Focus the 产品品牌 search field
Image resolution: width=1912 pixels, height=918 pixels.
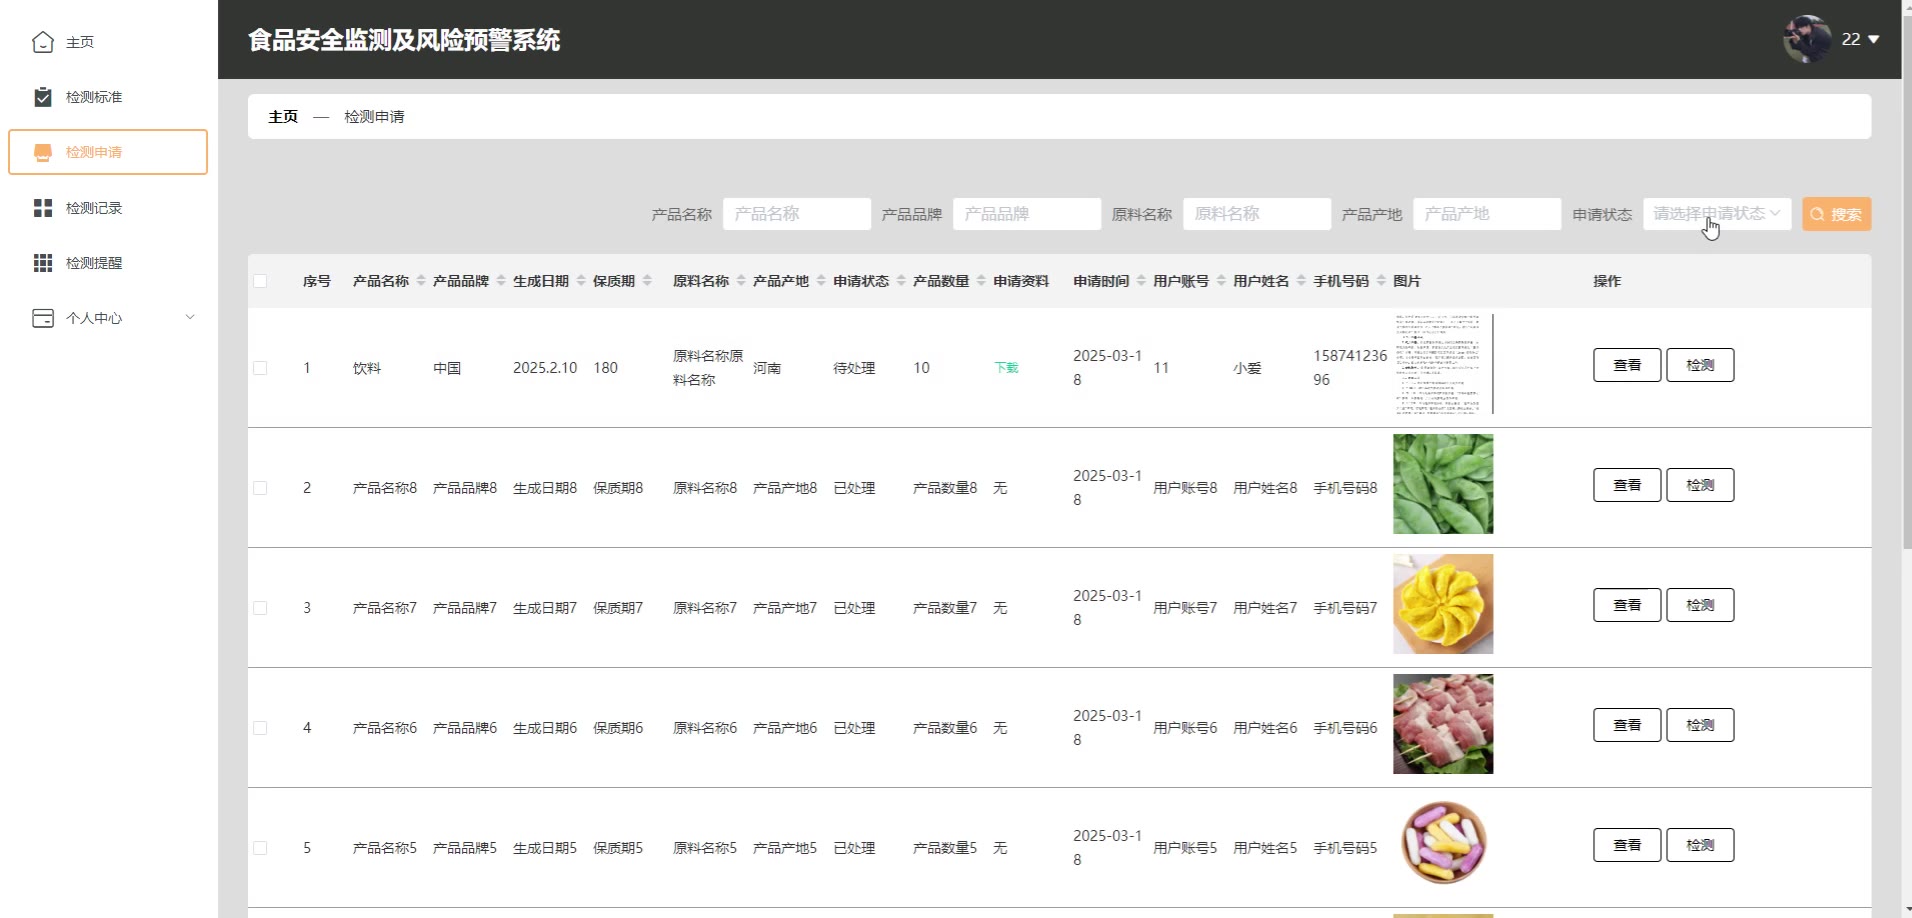(1026, 214)
